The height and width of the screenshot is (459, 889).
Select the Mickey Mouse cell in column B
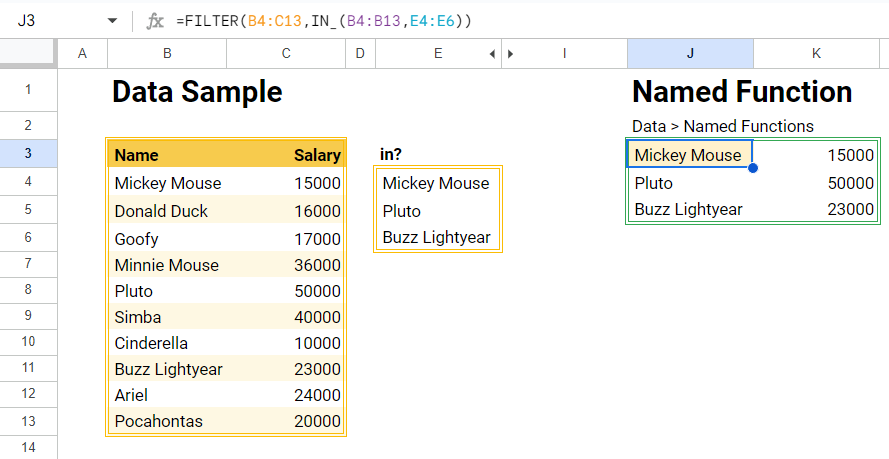click(167, 182)
